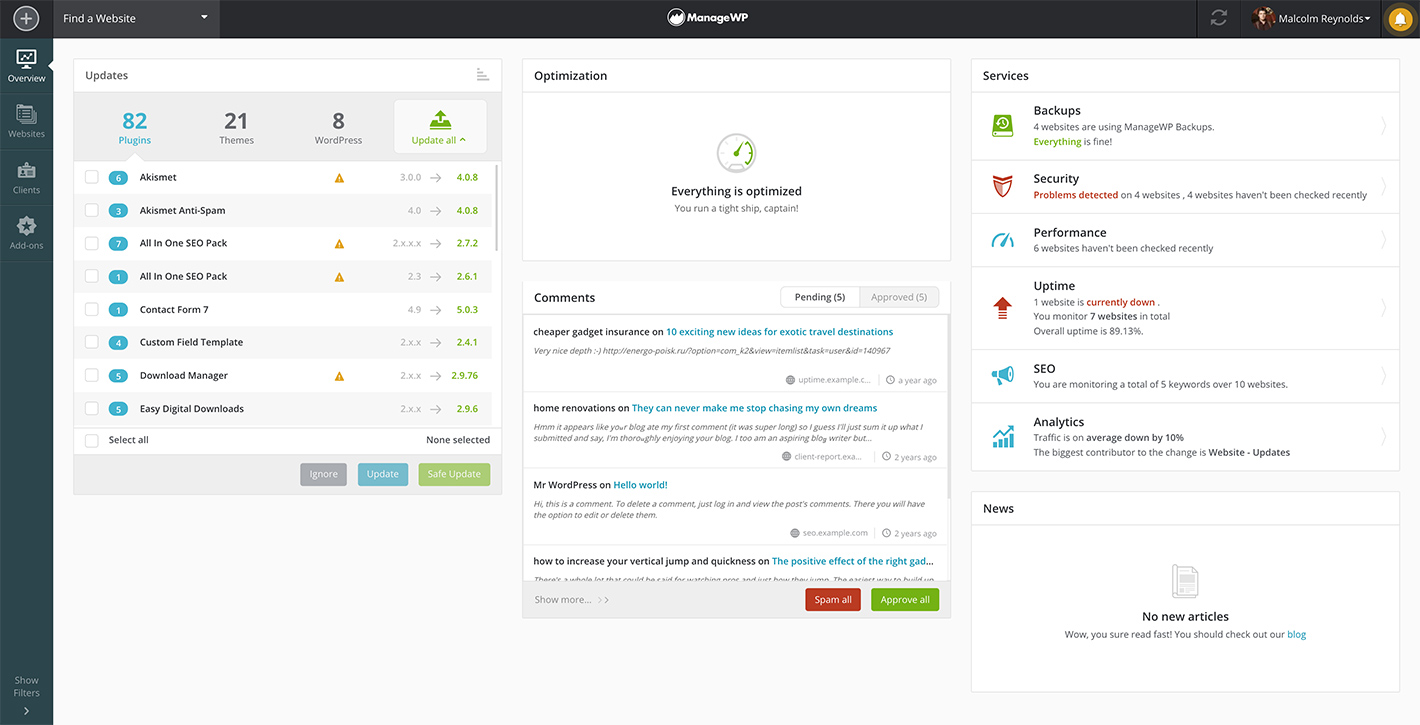Expand the Uptime service chevron

pyautogui.click(x=1384, y=308)
